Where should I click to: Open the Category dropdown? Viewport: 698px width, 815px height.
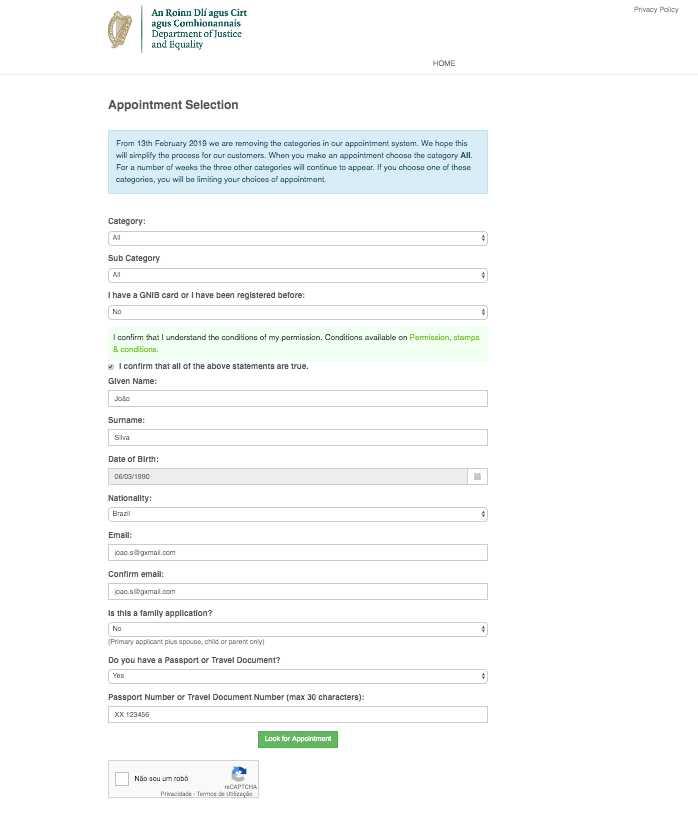tap(297, 238)
